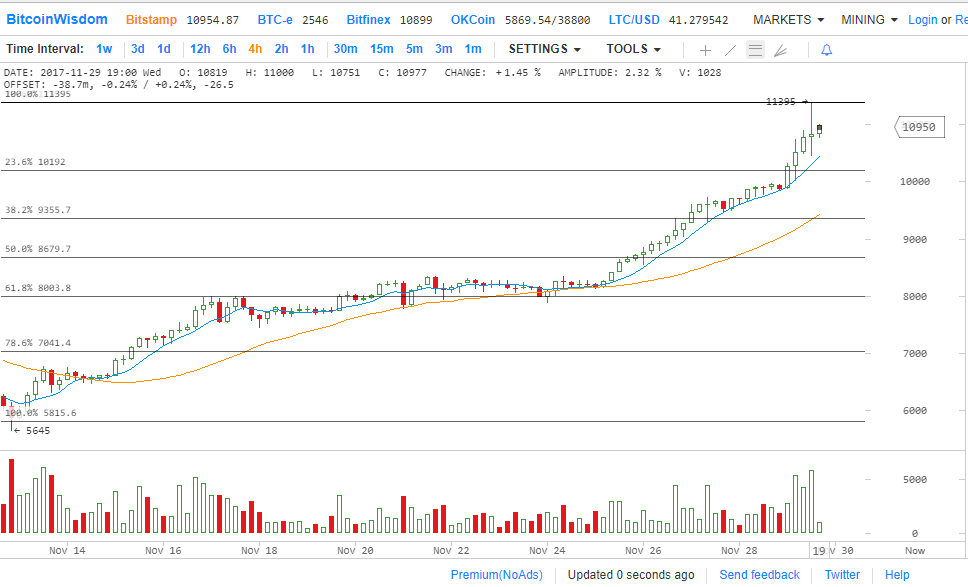
Task: Click the Send feedback link
Action: (x=759, y=574)
